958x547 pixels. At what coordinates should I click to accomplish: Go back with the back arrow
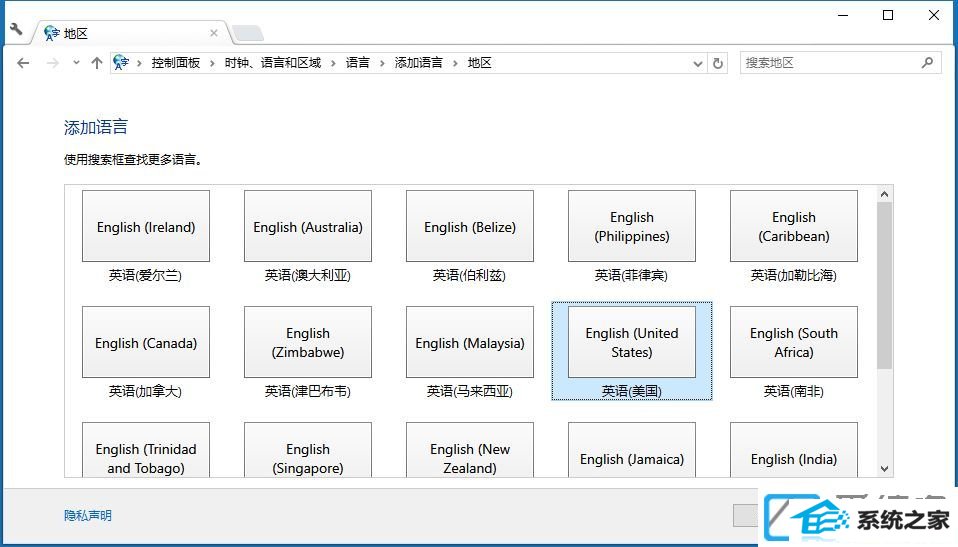(23, 63)
